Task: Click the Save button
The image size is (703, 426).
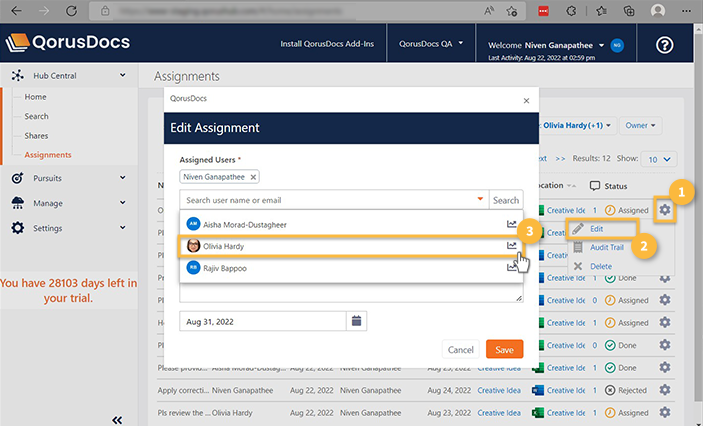Action: [x=504, y=349]
